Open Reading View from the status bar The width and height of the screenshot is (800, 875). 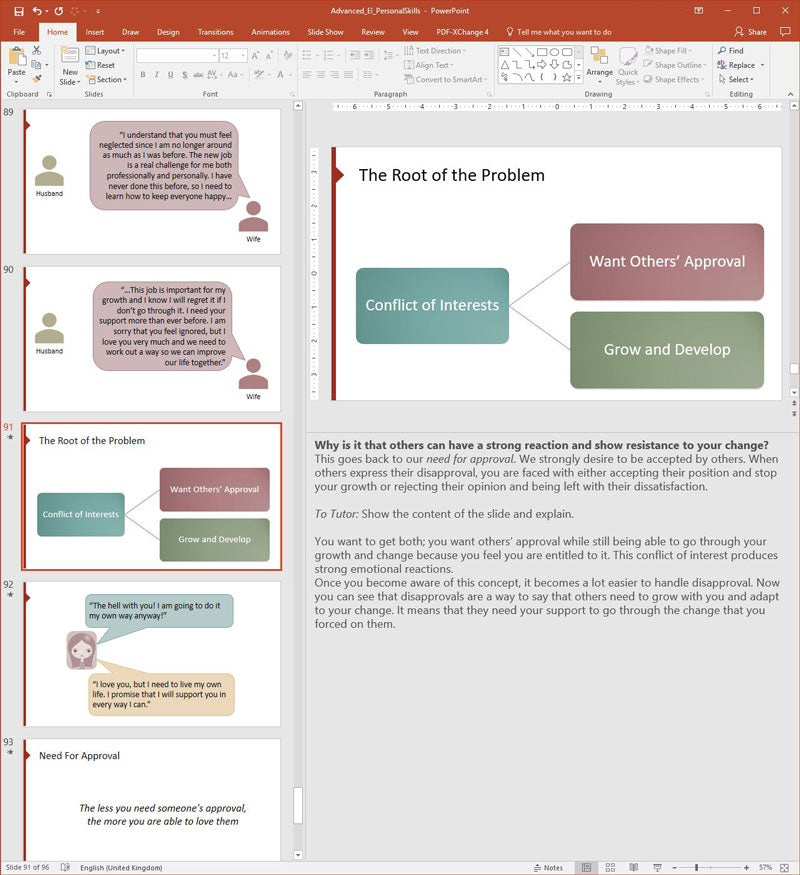pos(631,867)
